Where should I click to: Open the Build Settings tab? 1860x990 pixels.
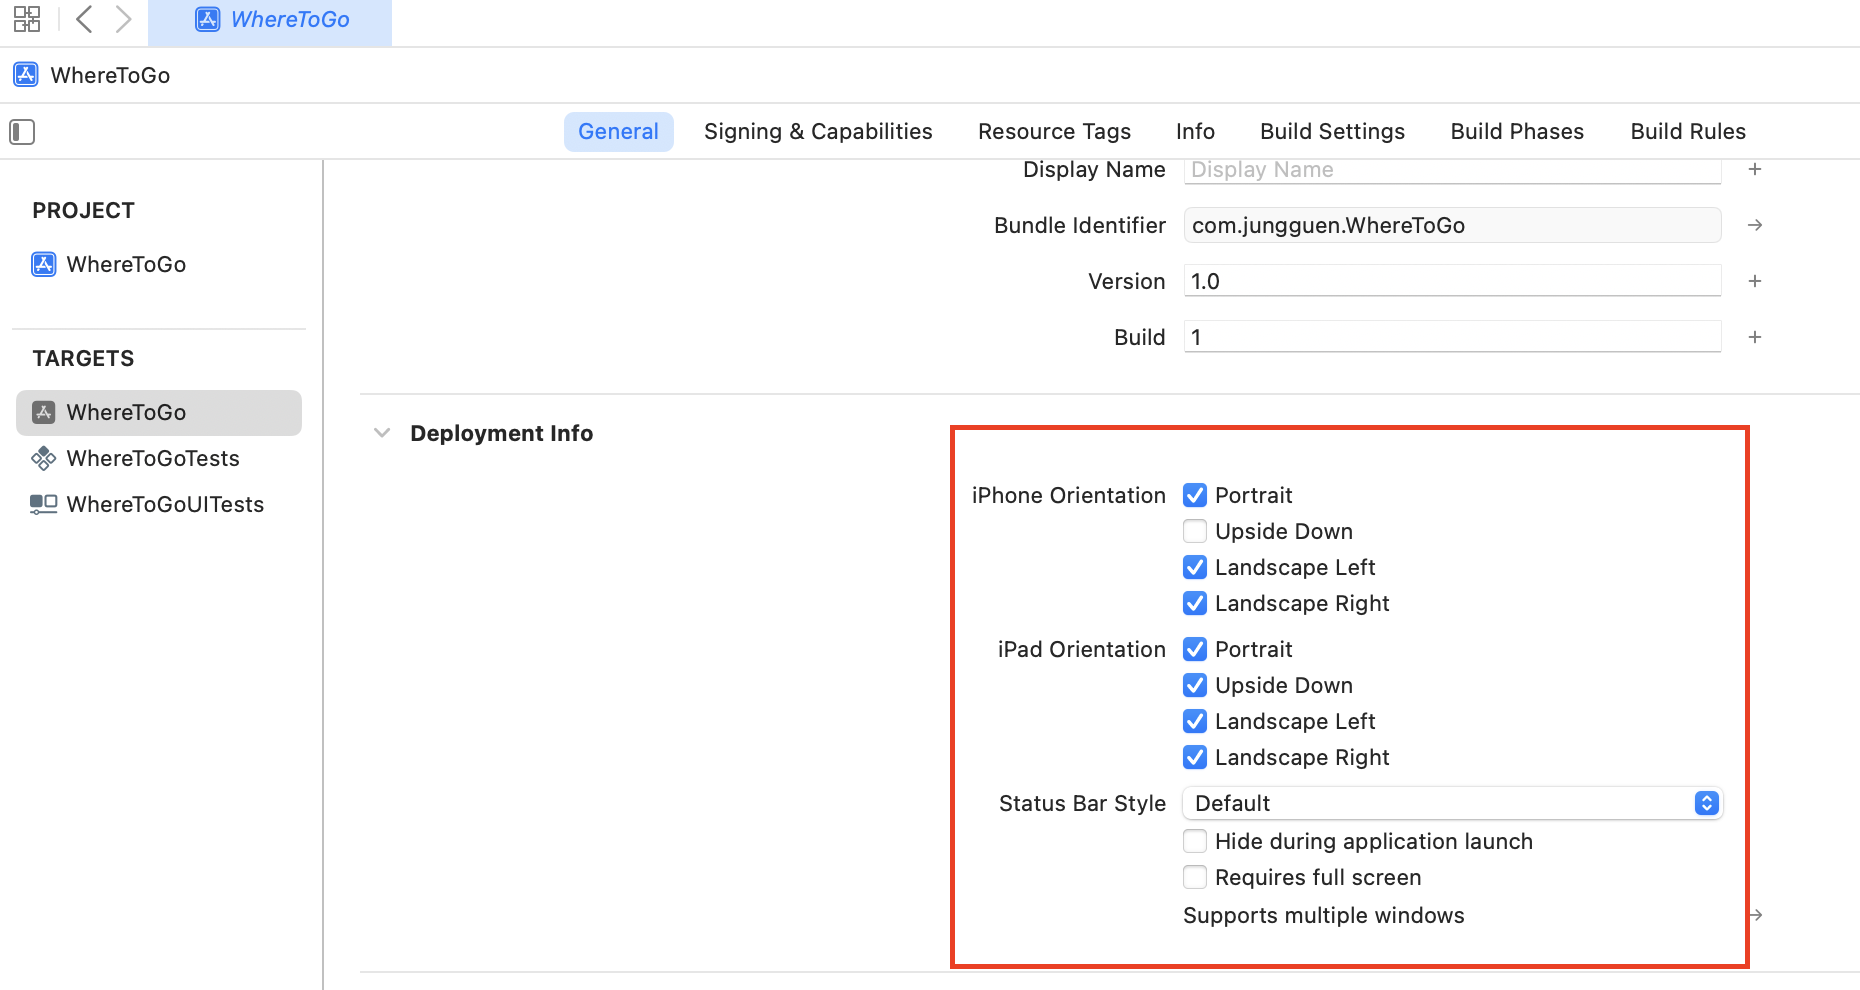tap(1332, 132)
